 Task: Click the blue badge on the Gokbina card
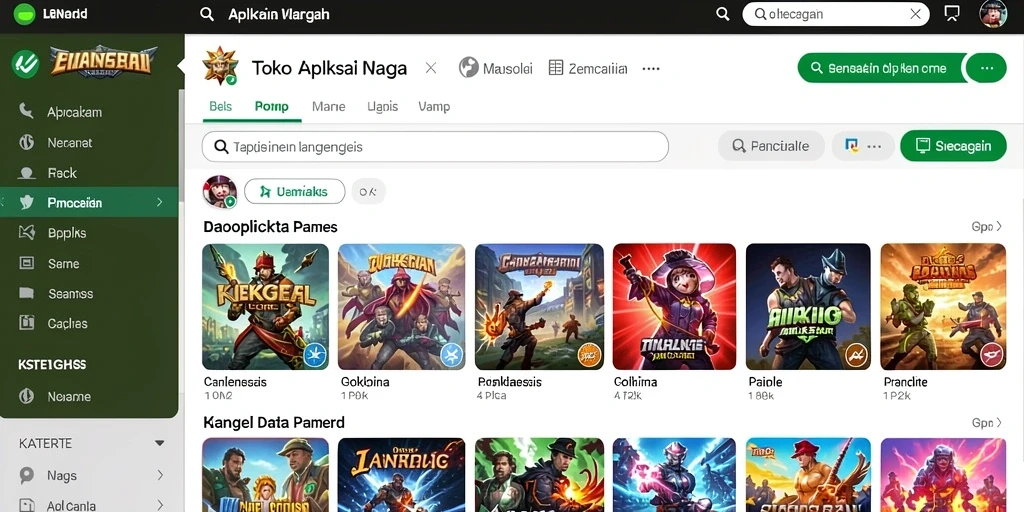(x=451, y=355)
